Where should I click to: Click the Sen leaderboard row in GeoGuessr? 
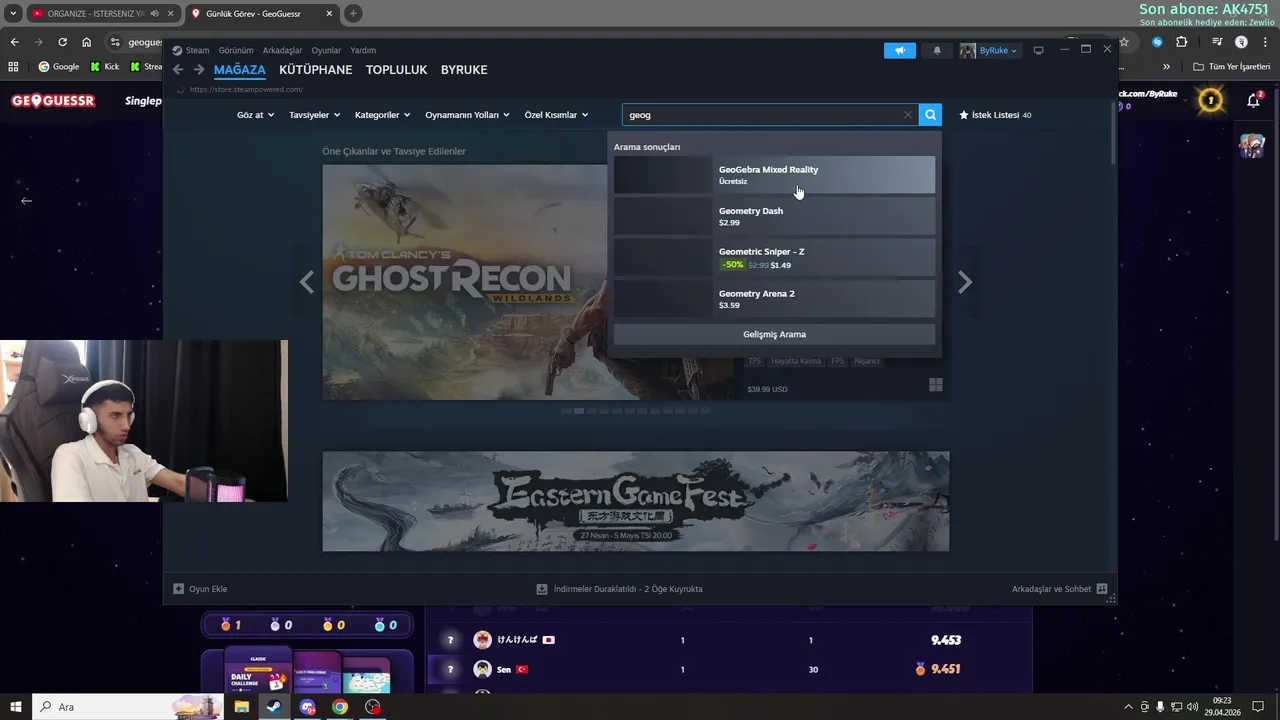[x=728, y=669]
